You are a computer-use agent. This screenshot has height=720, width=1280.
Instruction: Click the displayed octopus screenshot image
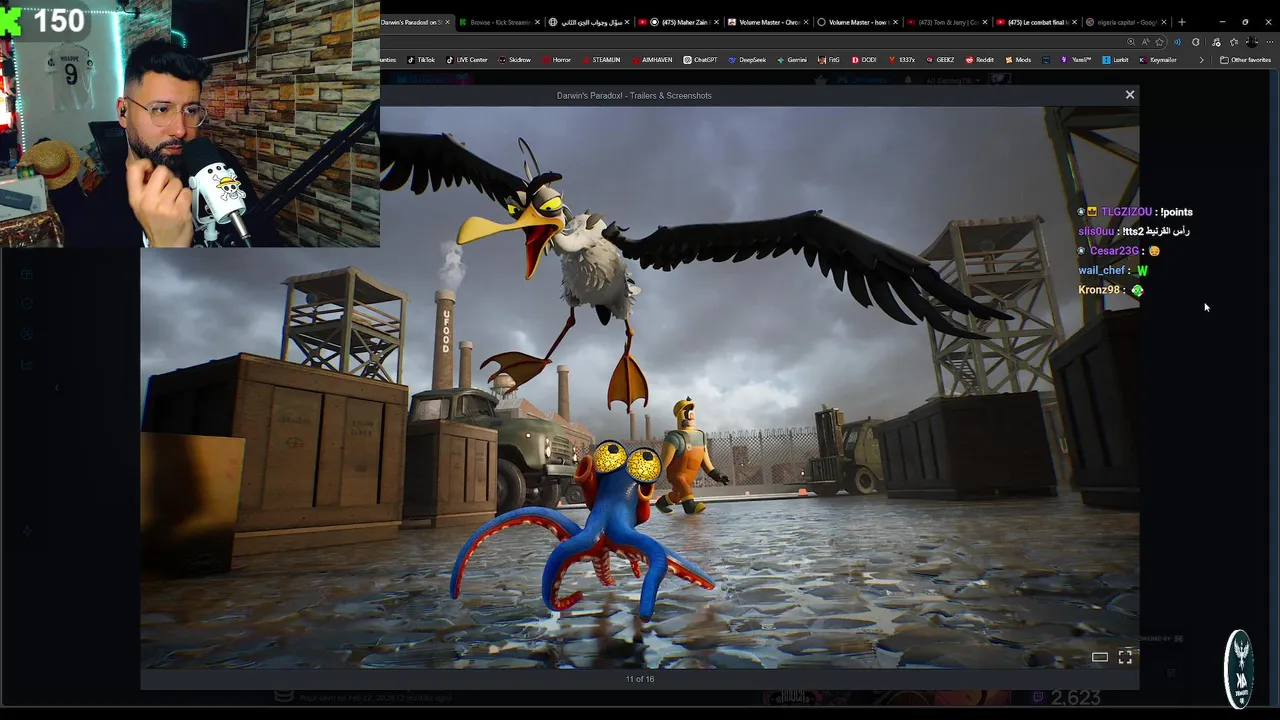pyautogui.click(x=640, y=386)
